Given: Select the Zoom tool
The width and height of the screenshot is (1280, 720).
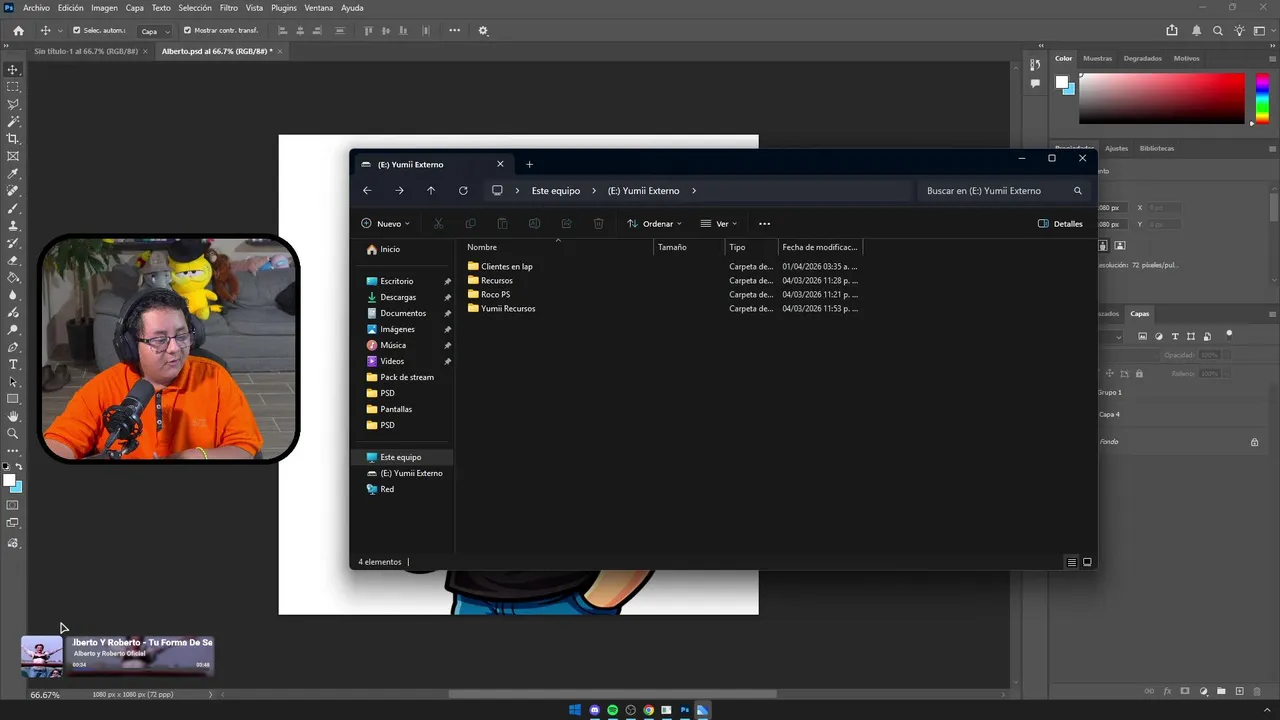Looking at the screenshot, I should (13, 433).
